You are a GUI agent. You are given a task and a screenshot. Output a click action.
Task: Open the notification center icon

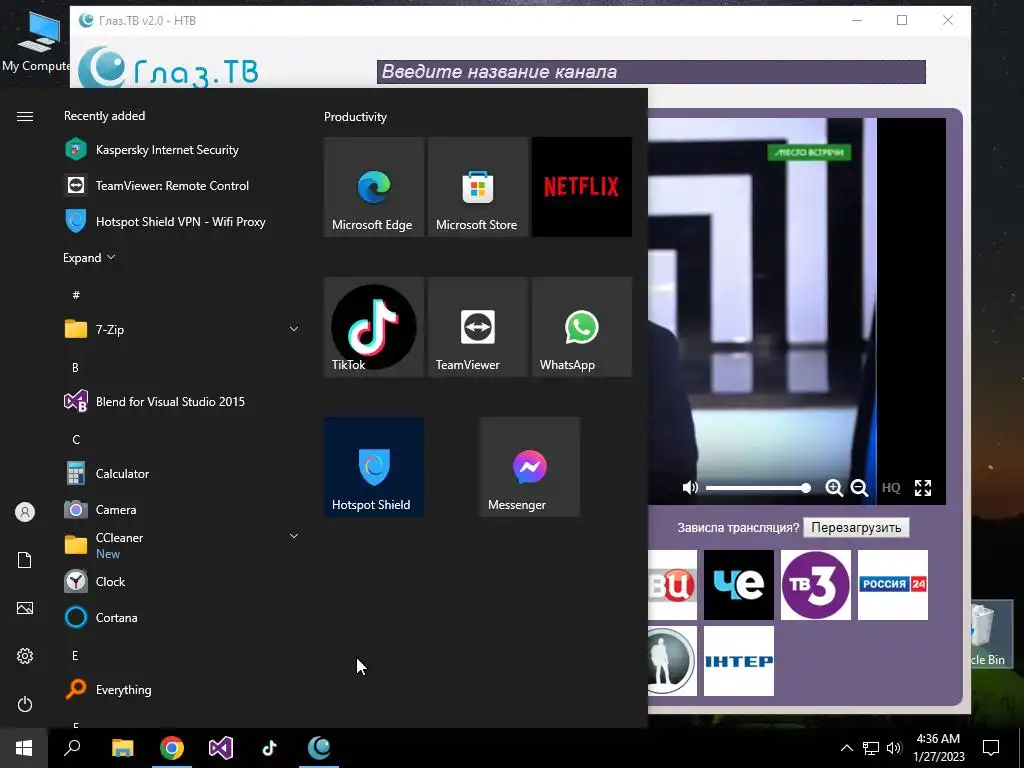pos(991,748)
